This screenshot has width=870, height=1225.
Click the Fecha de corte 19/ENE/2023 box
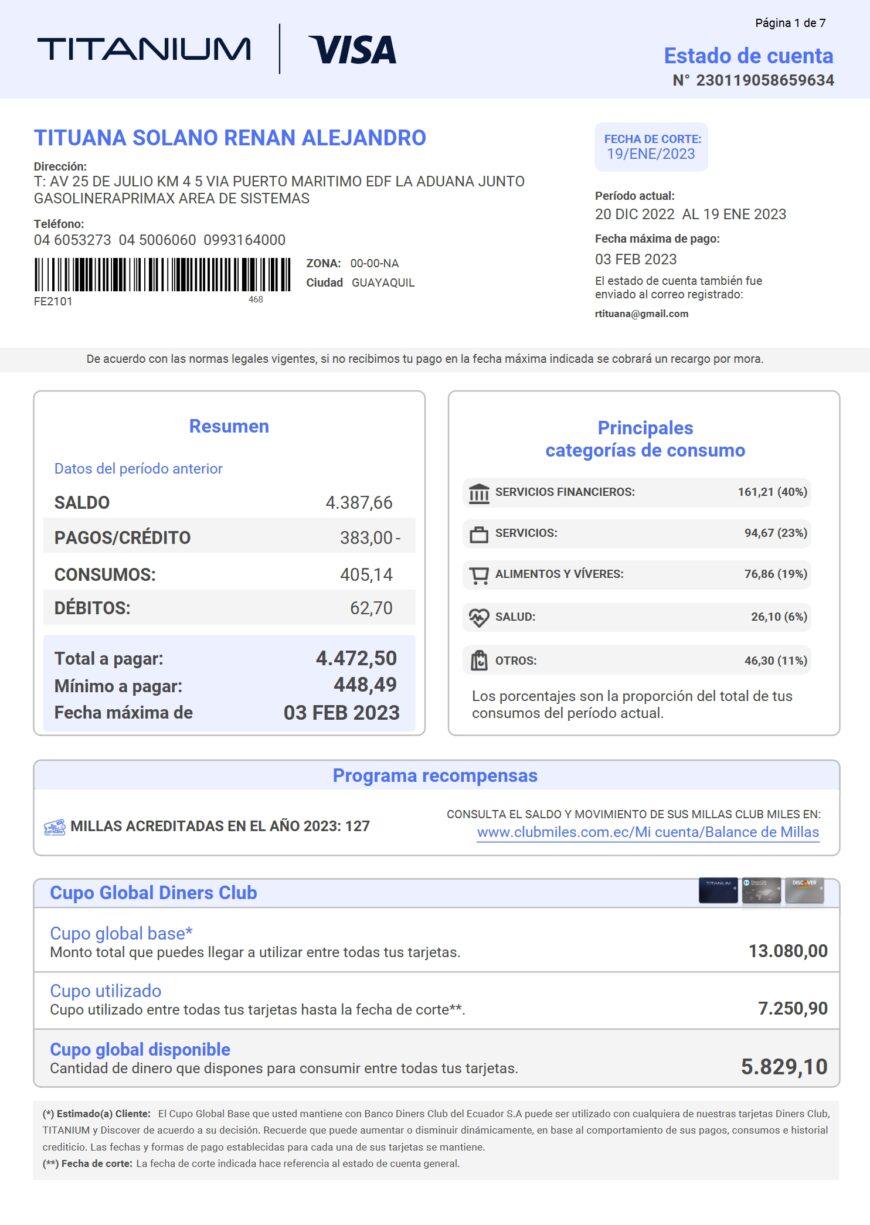651,147
